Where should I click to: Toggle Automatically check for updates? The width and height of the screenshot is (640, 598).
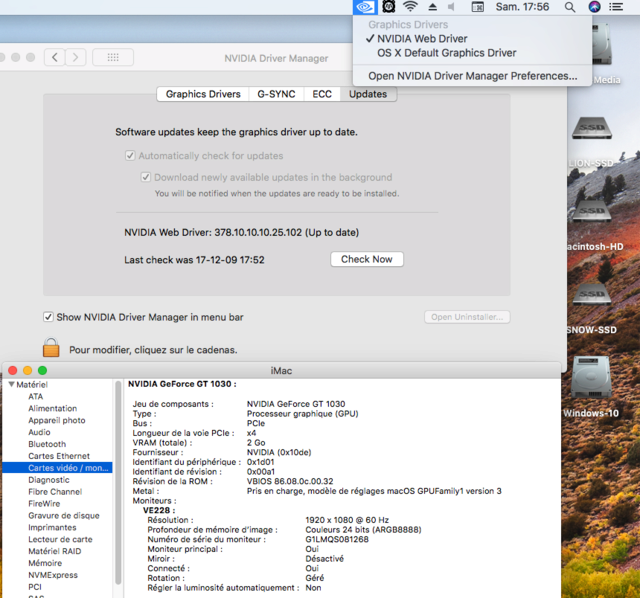pos(130,156)
